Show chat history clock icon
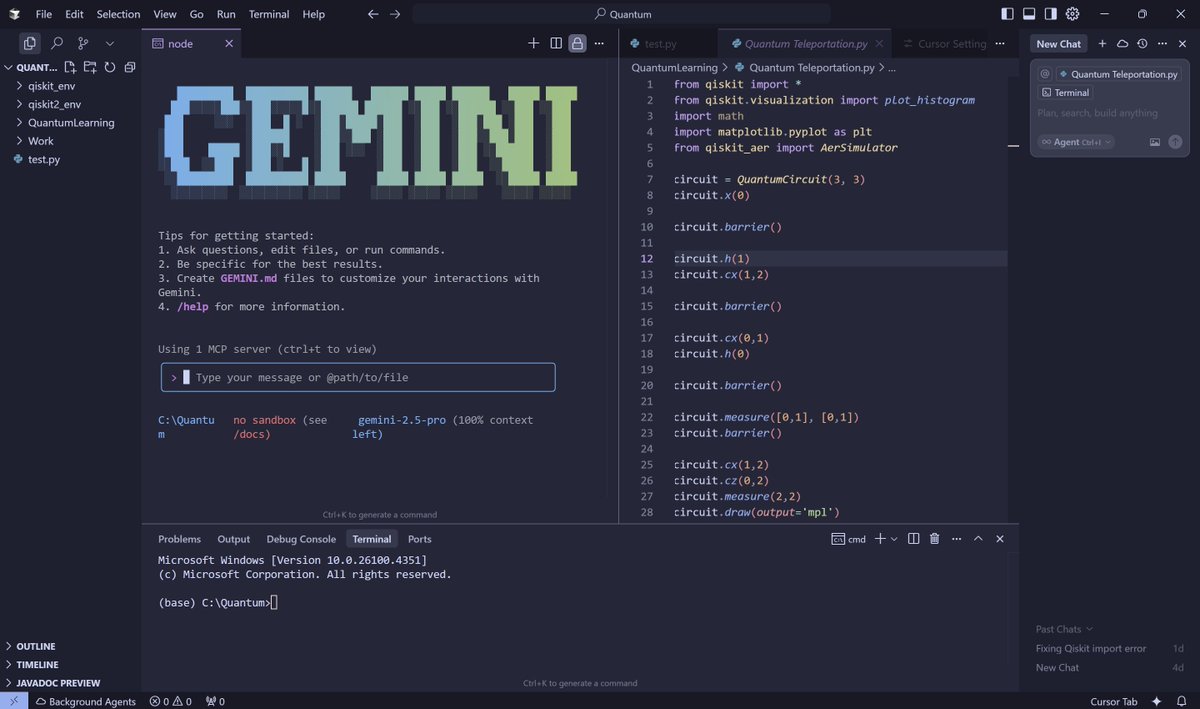The image size is (1200, 709). tap(1142, 44)
